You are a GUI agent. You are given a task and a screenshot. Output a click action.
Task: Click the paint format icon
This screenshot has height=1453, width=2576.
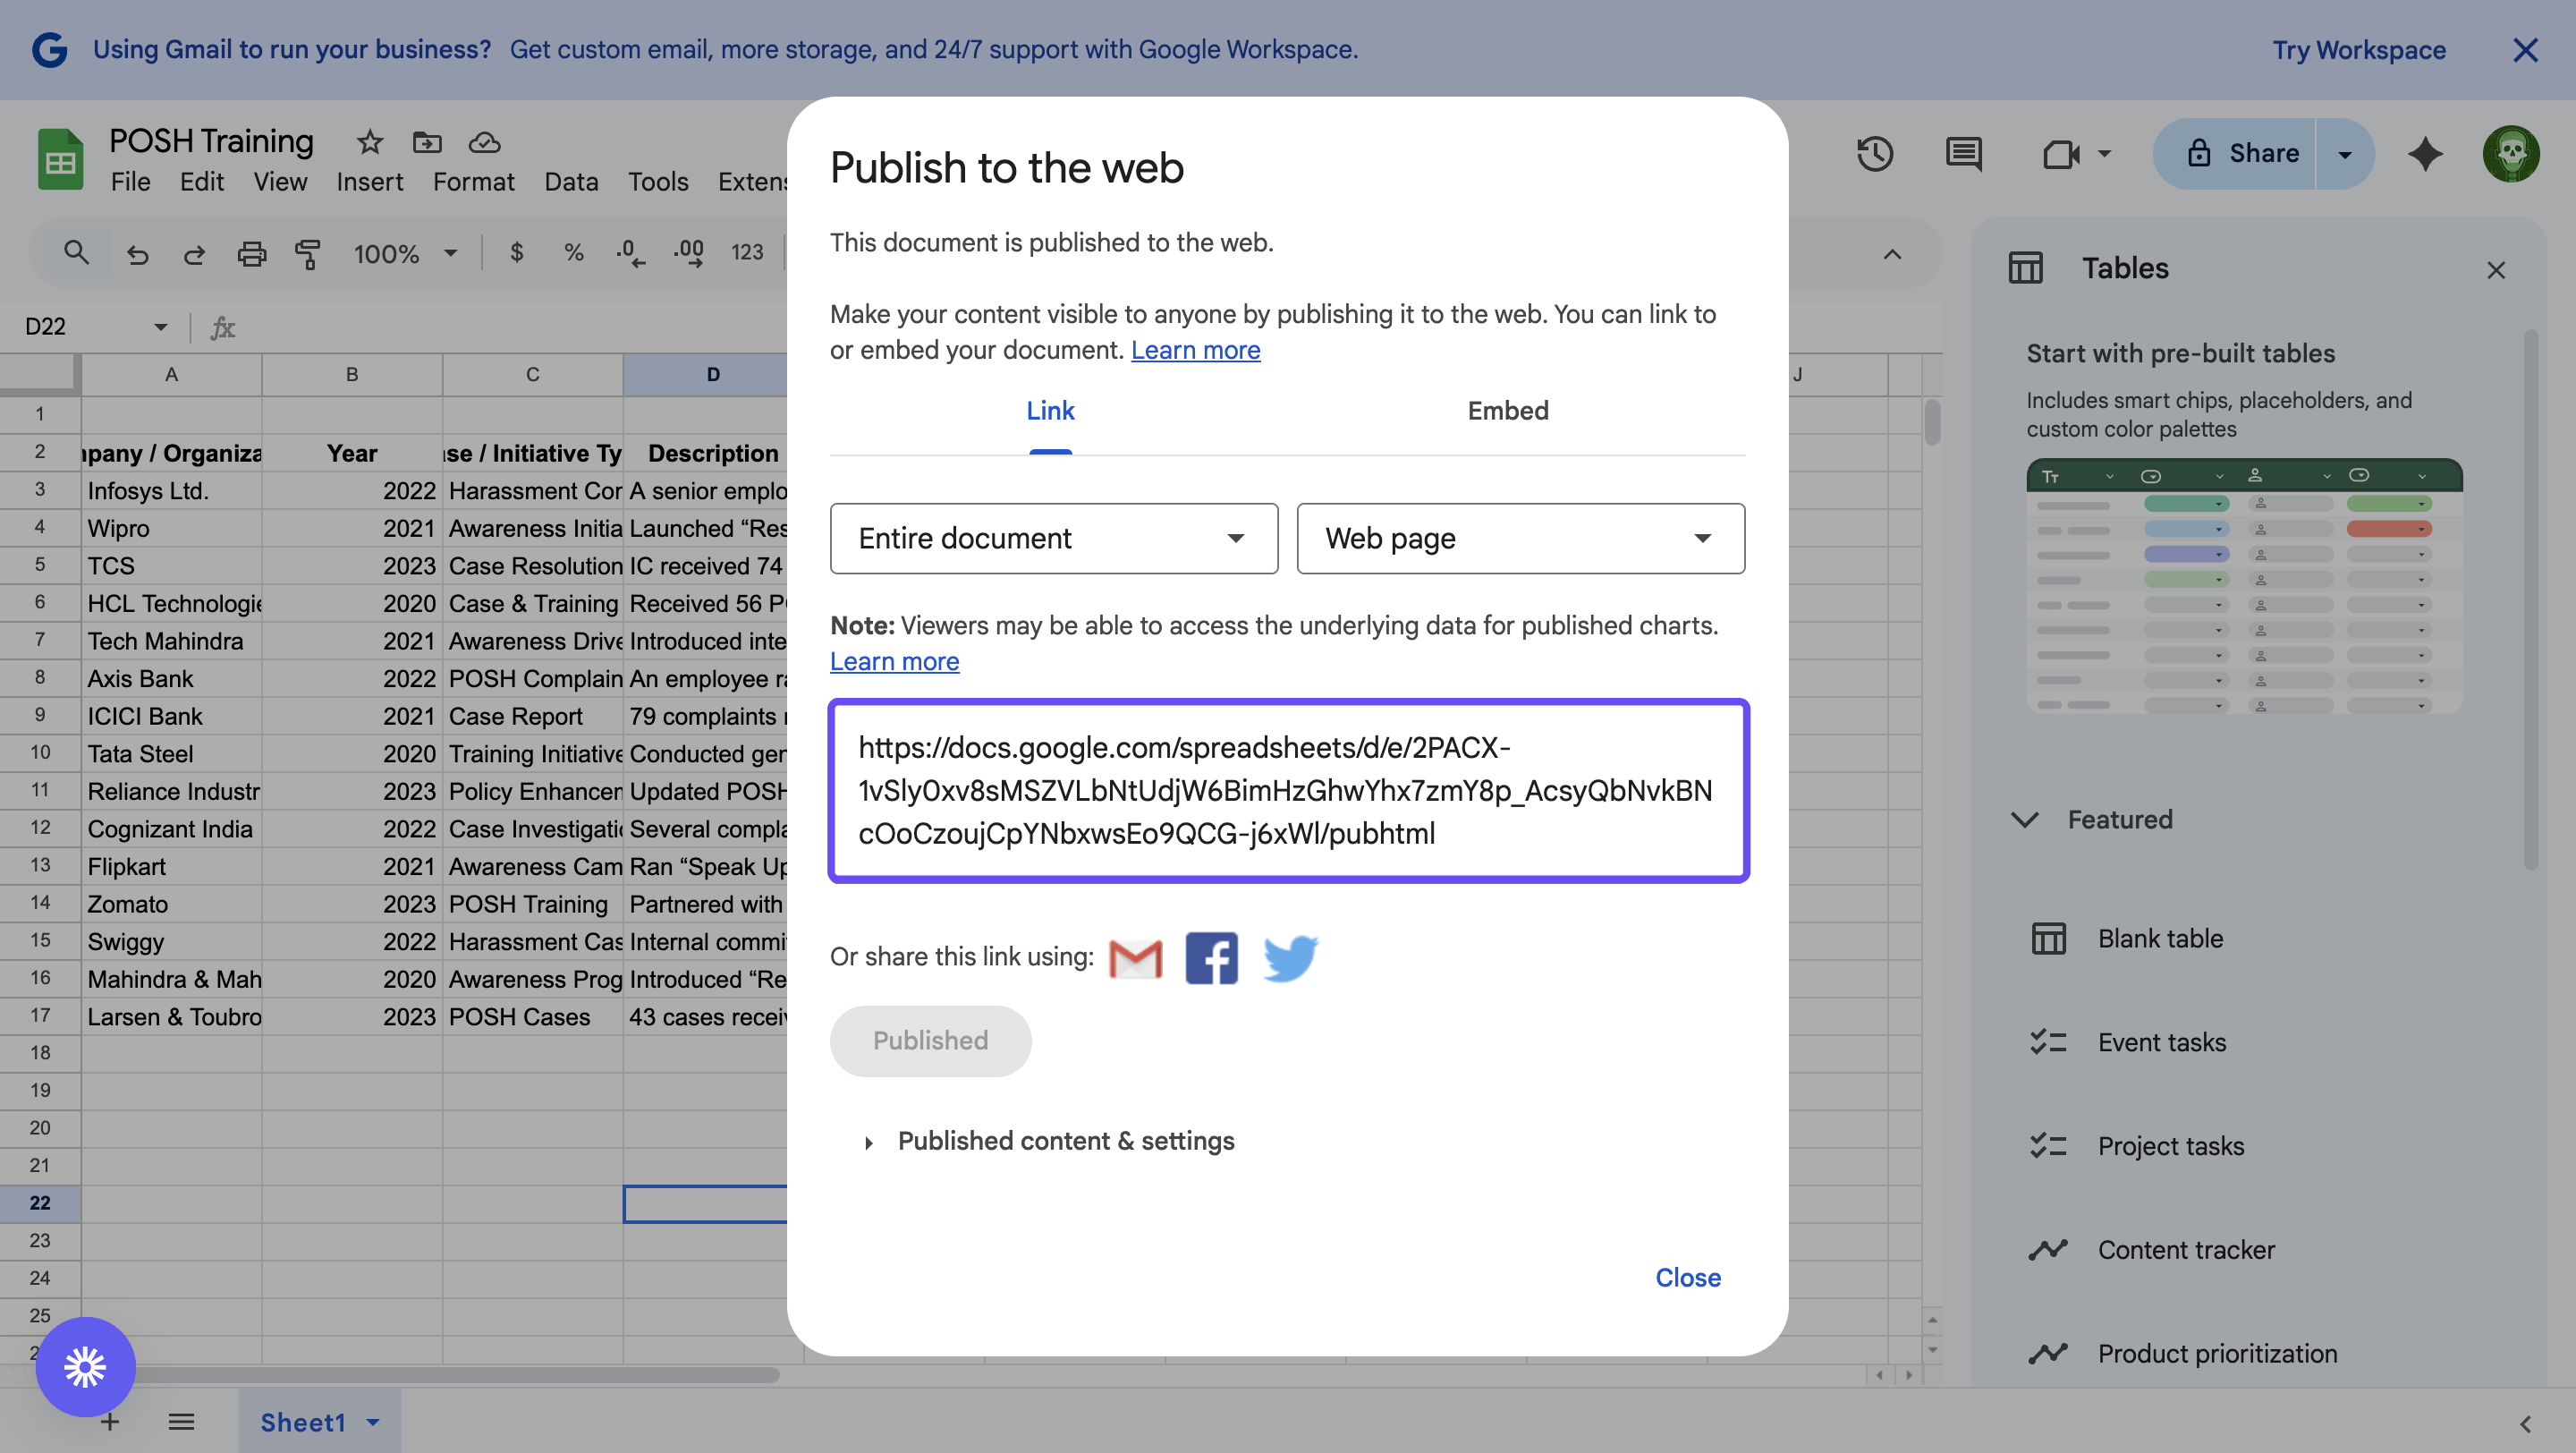coord(308,254)
